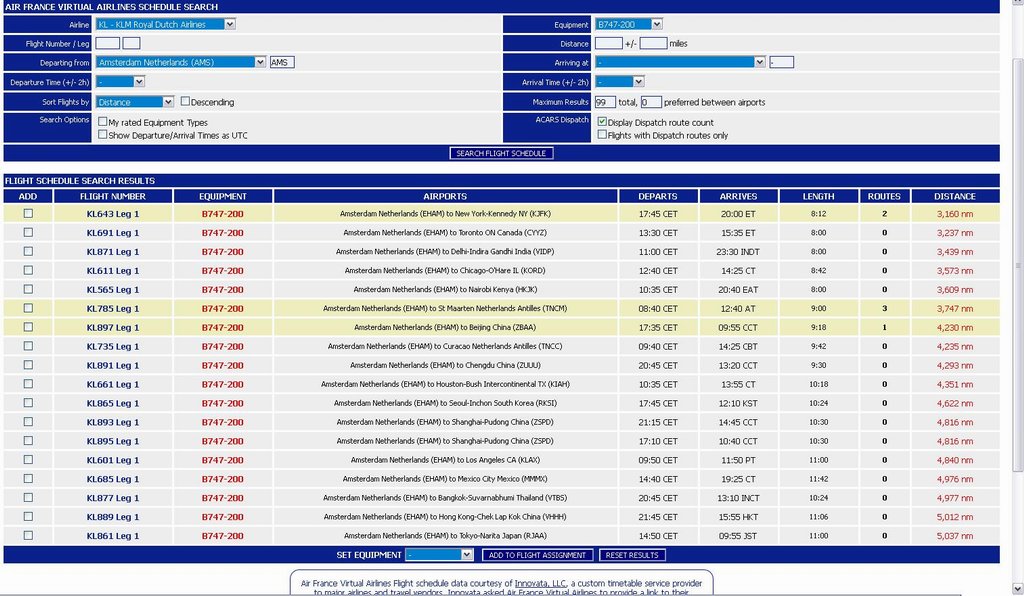Enable the Descending sort checkbox
Viewport: 1024px width, 596px height.
pos(185,101)
